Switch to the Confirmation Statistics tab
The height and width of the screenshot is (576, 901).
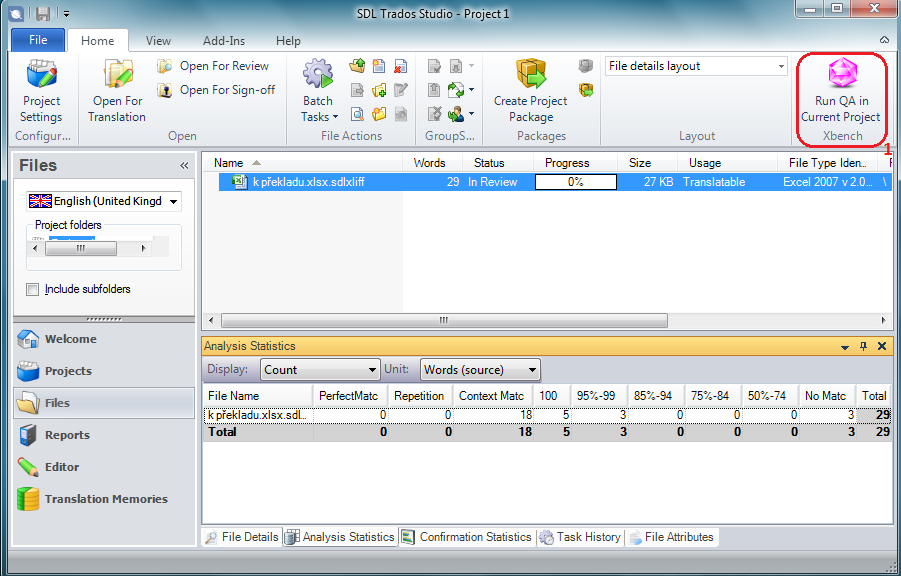point(467,537)
